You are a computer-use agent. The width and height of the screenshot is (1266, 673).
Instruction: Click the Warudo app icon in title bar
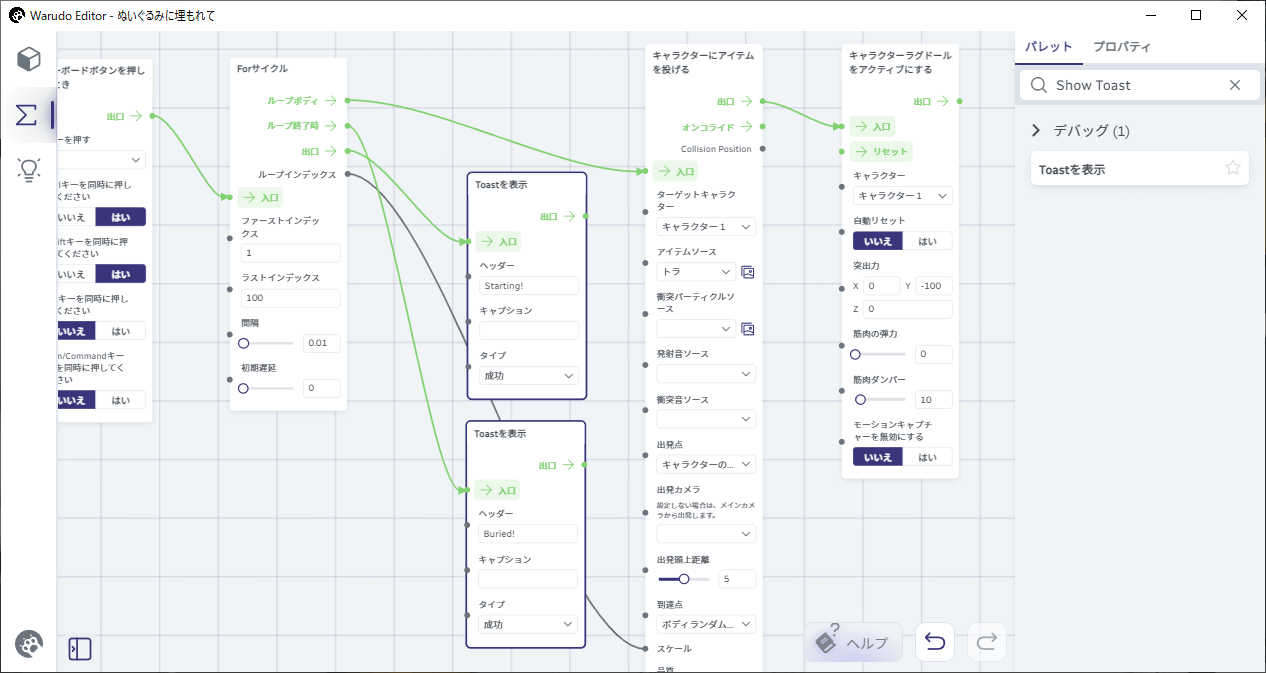[x=17, y=15]
